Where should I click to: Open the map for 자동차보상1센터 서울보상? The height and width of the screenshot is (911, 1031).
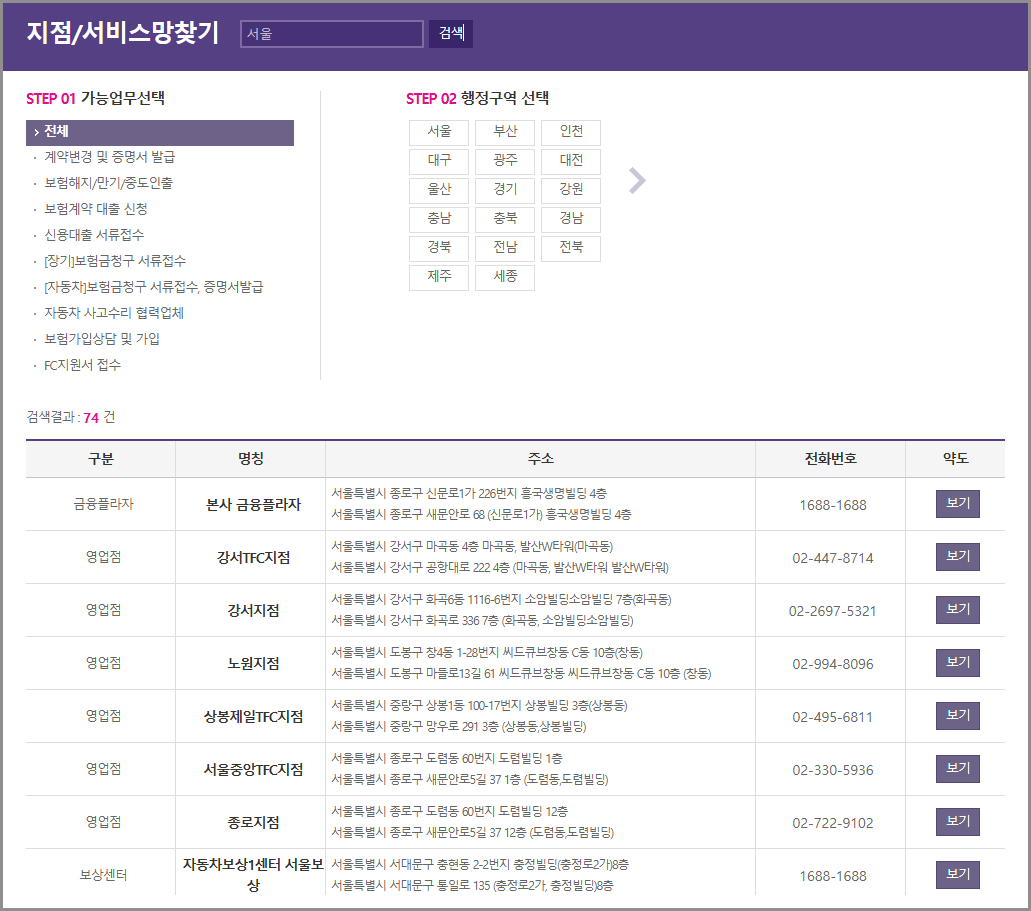pos(956,873)
